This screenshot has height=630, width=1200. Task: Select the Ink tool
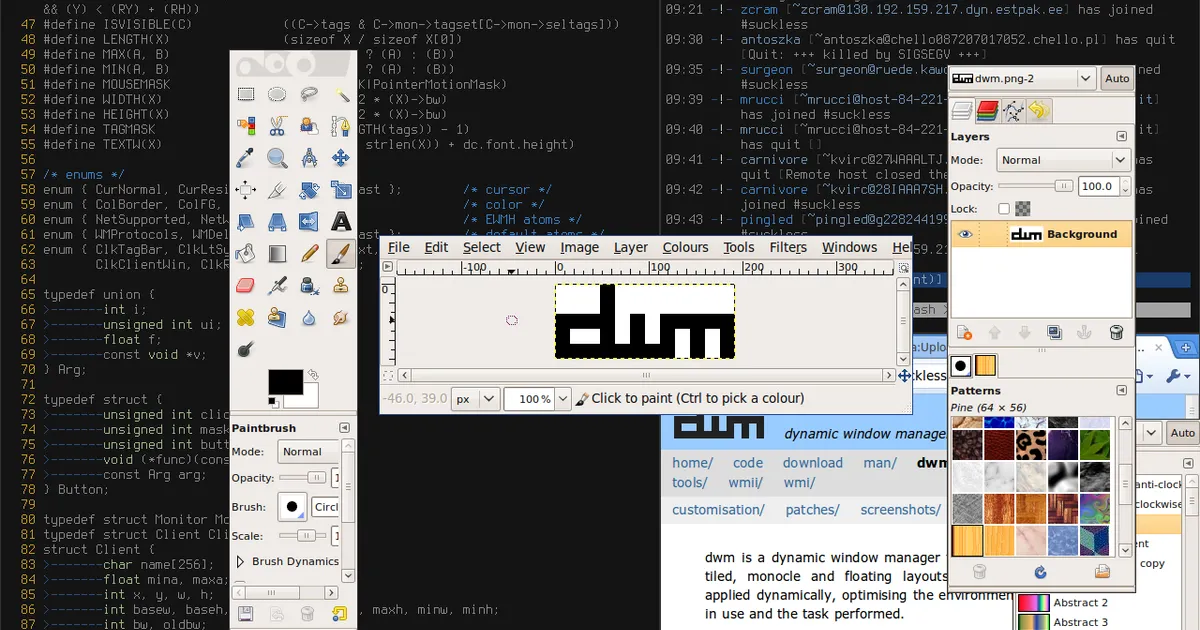(x=309, y=286)
